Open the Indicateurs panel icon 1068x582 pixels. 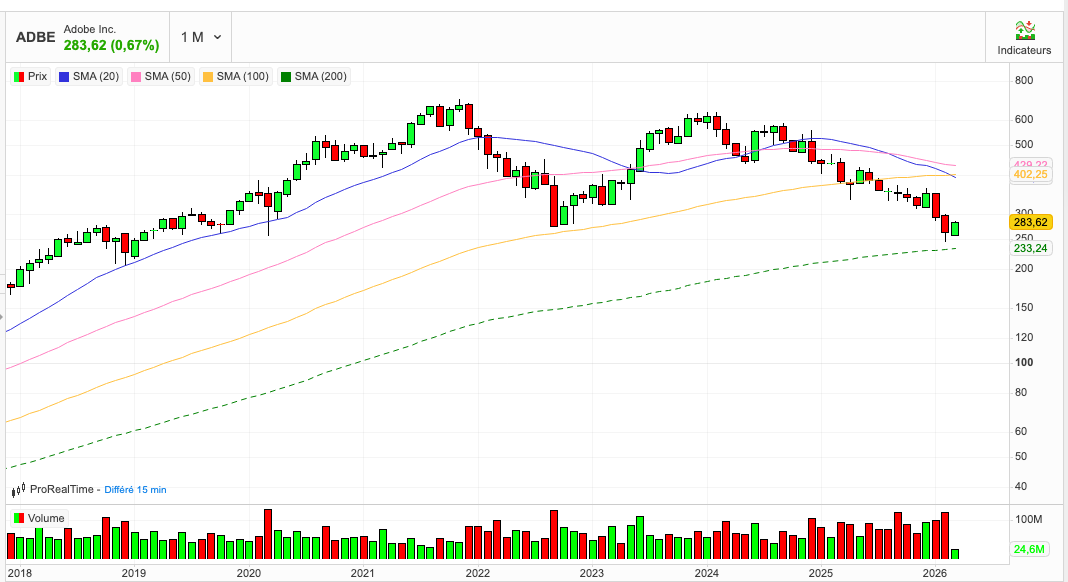(x=1024, y=30)
